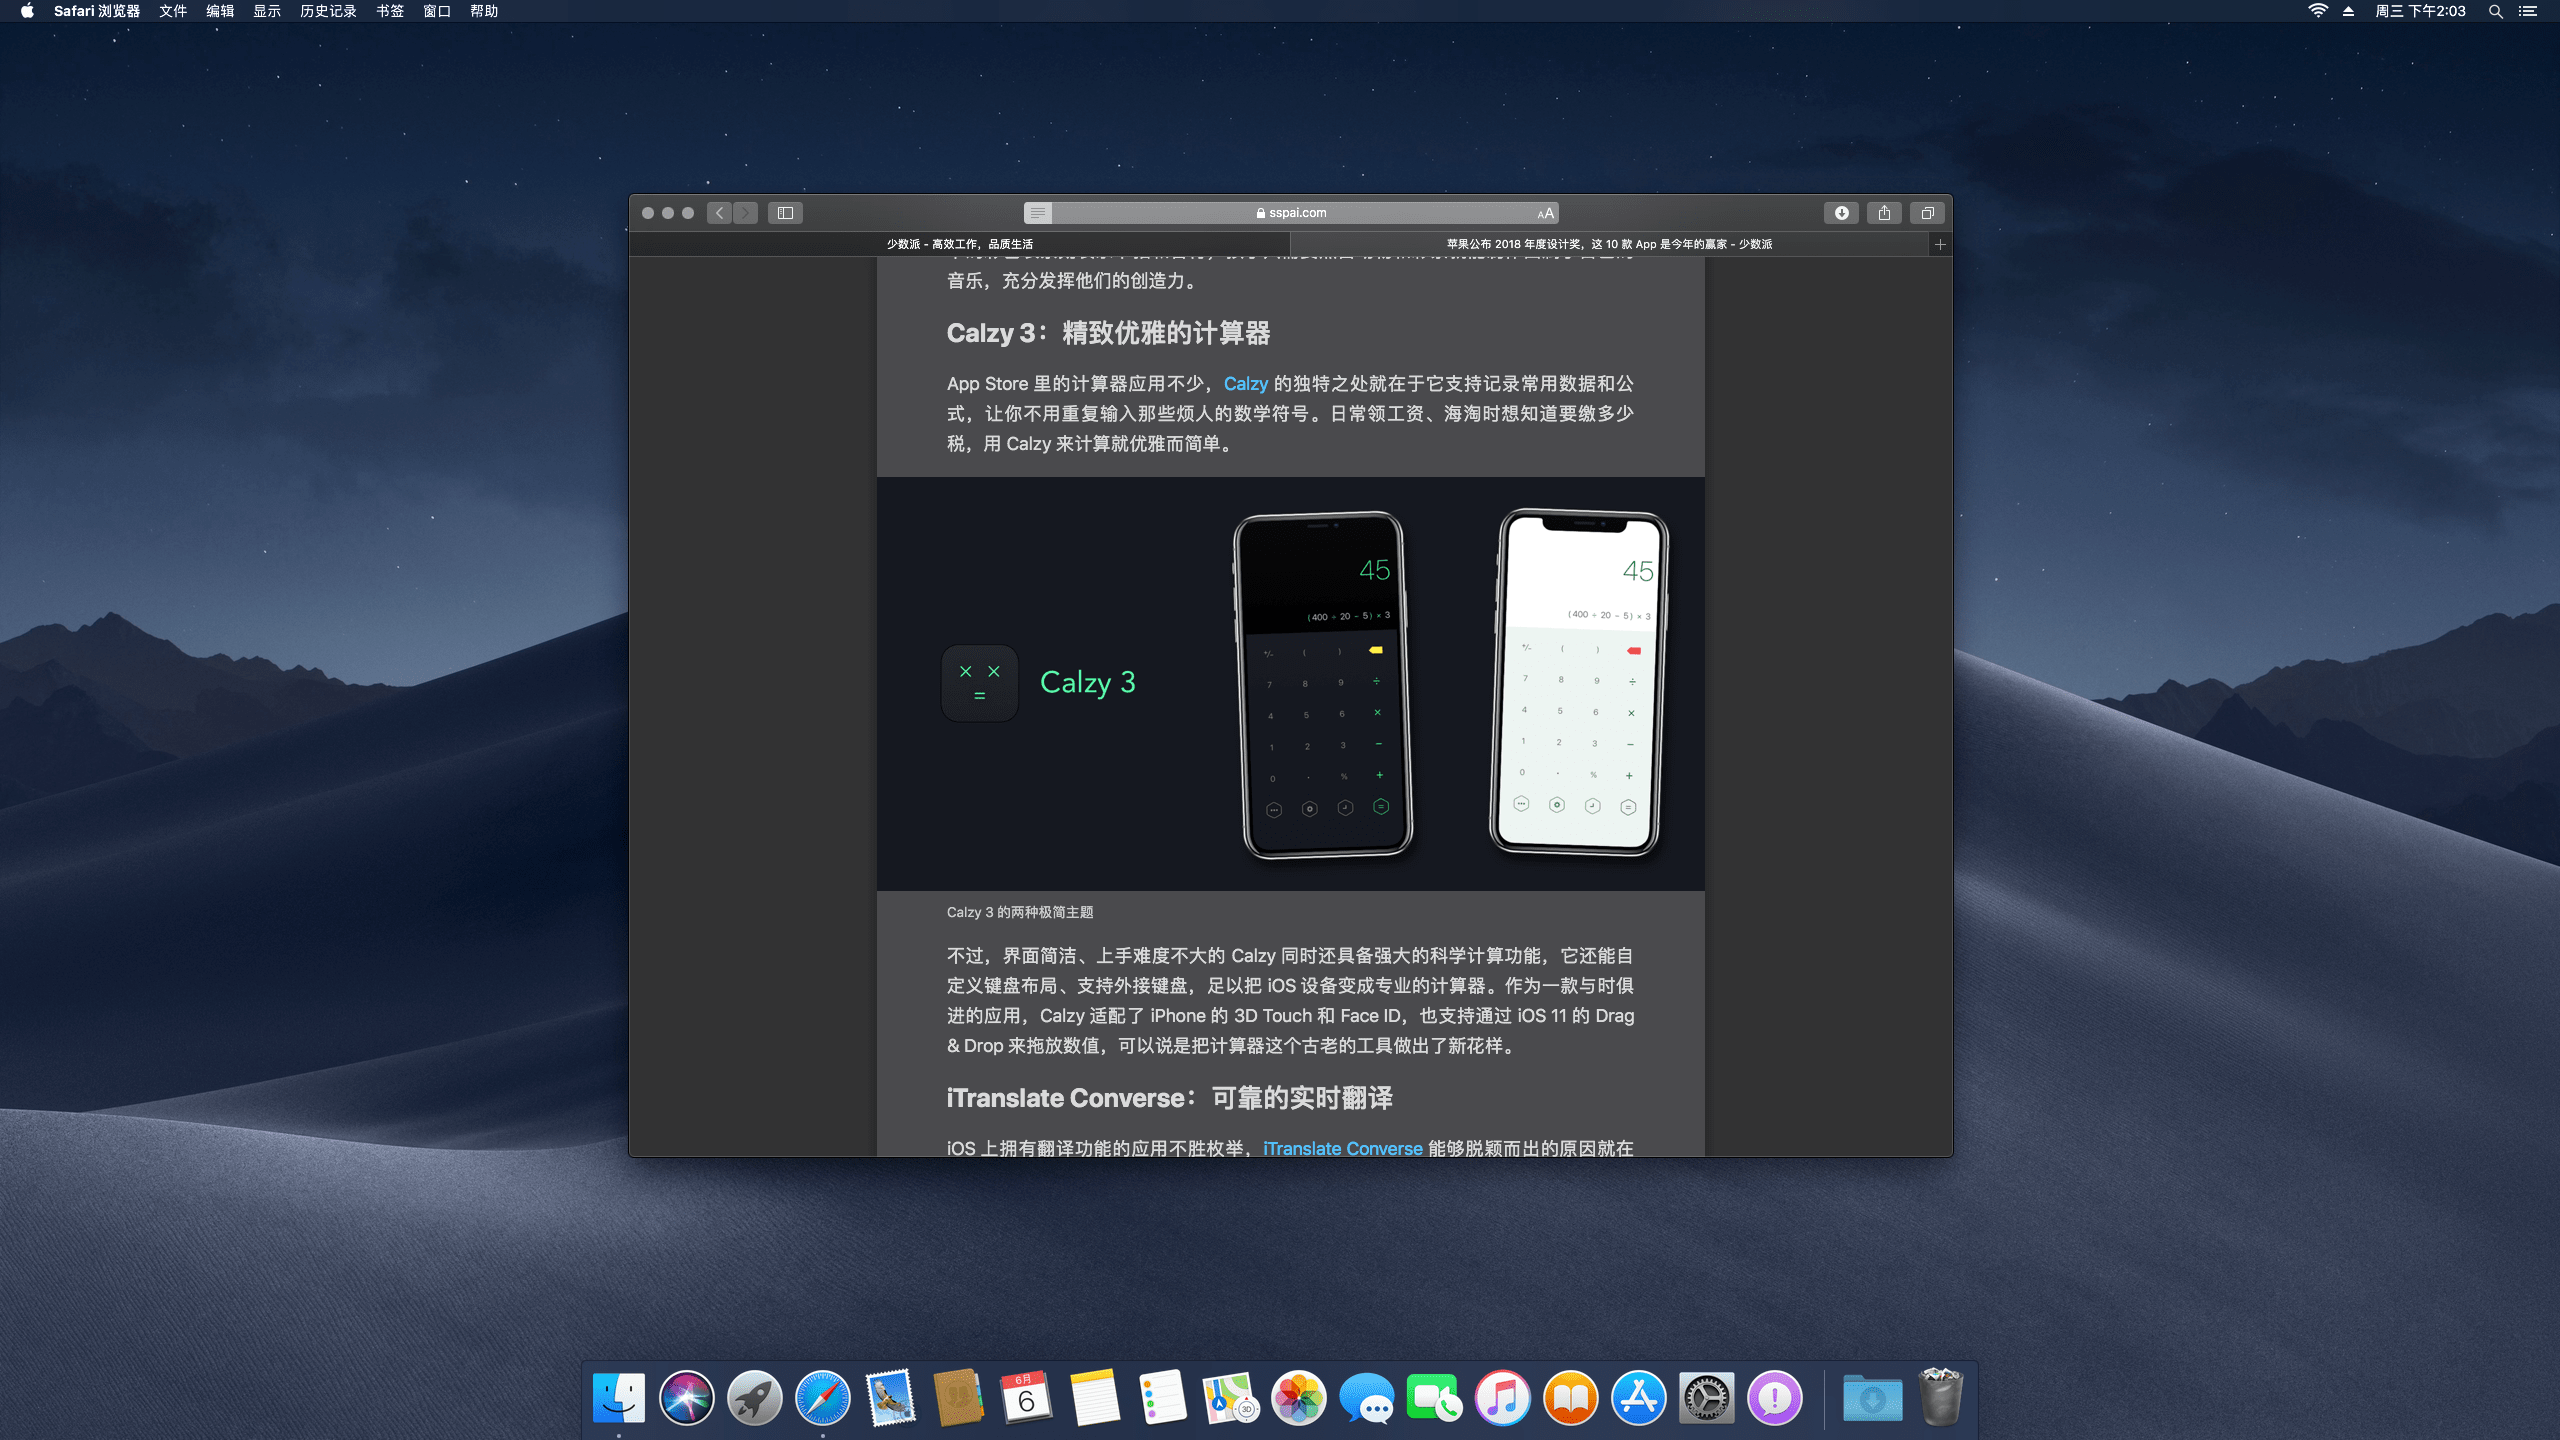The width and height of the screenshot is (2560, 1440).
Task: Open Books from the Dock
Action: [1571, 1397]
